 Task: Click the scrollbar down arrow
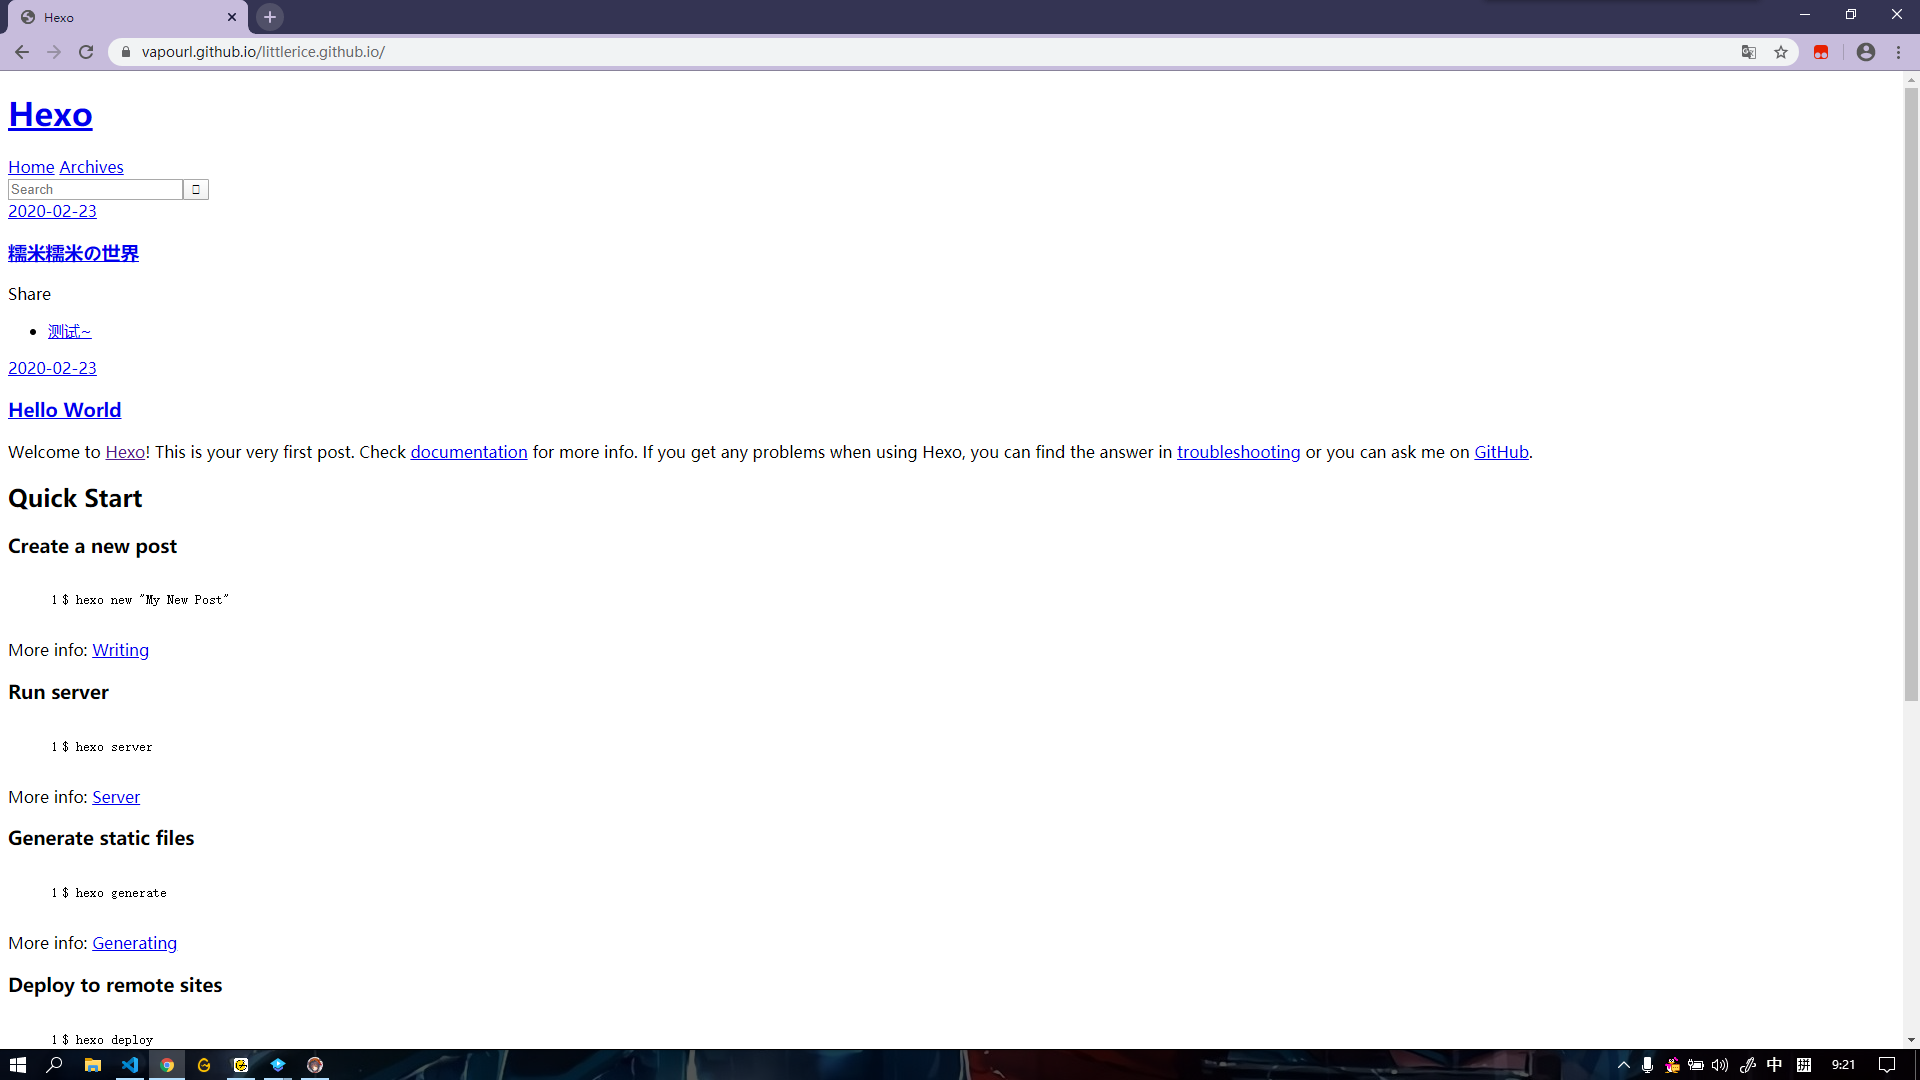tap(1911, 1040)
